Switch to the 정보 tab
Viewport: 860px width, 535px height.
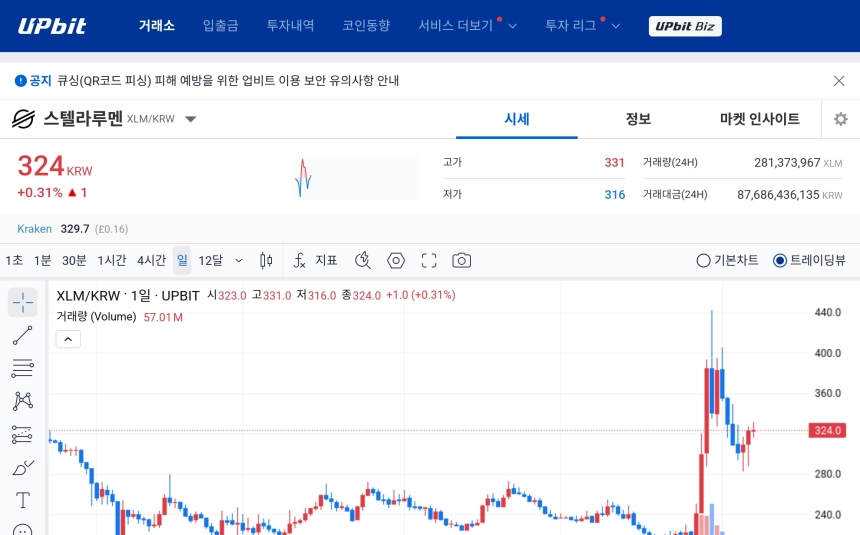point(638,119)
